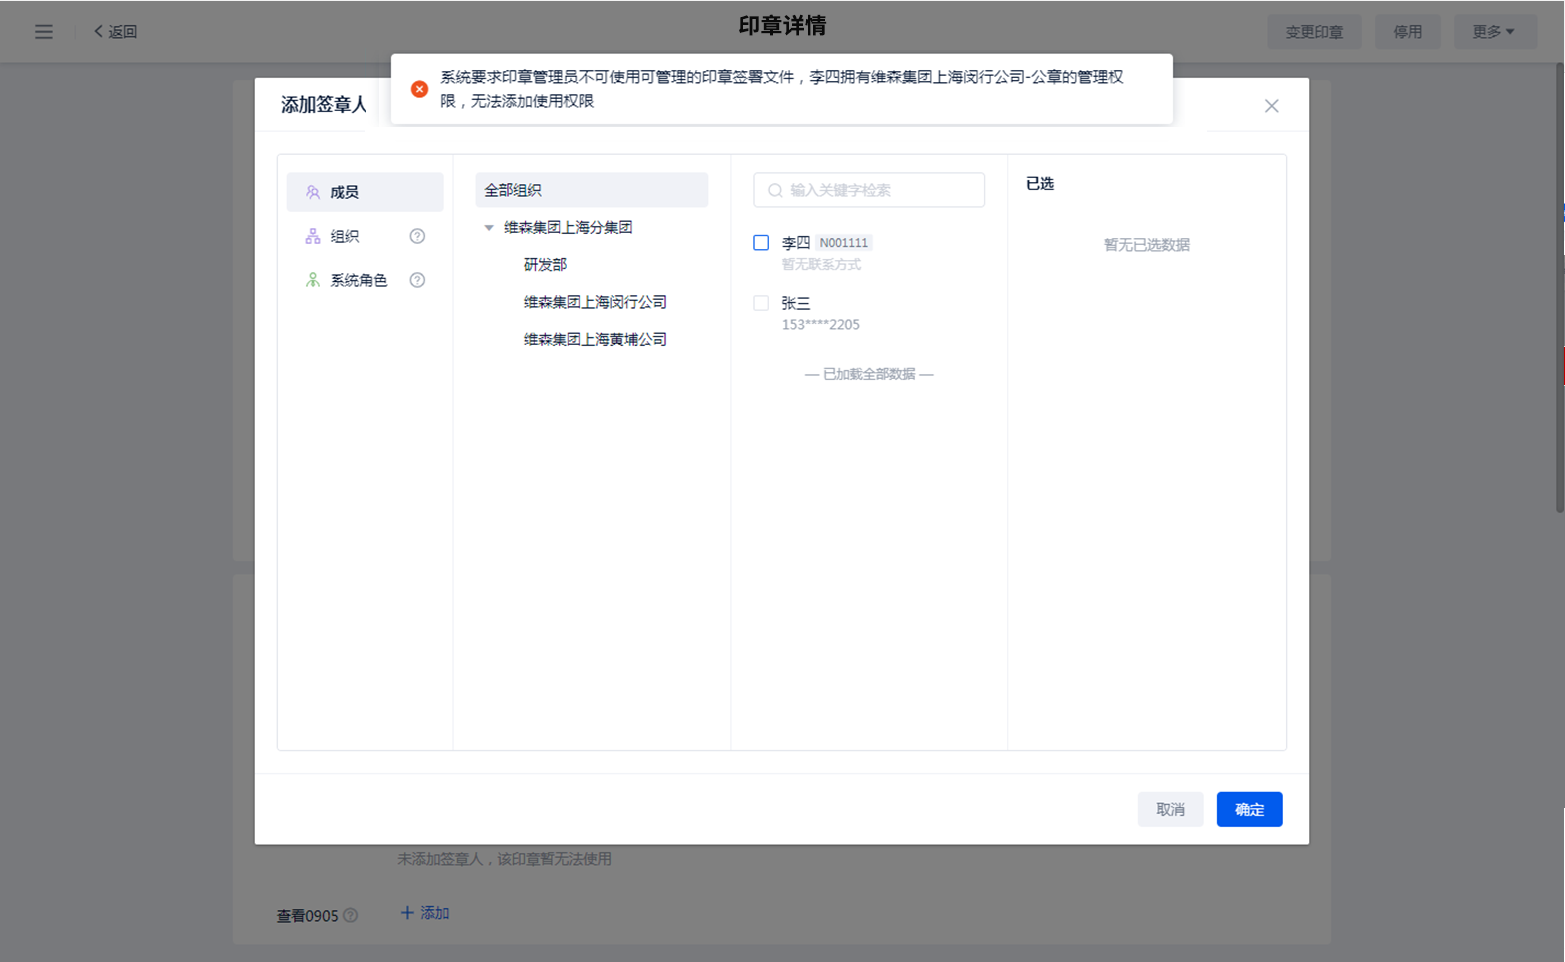This screenshot has height=962, width=1565.
Task: Click the 组织 hierarchy icon
Action: (313, 236)
